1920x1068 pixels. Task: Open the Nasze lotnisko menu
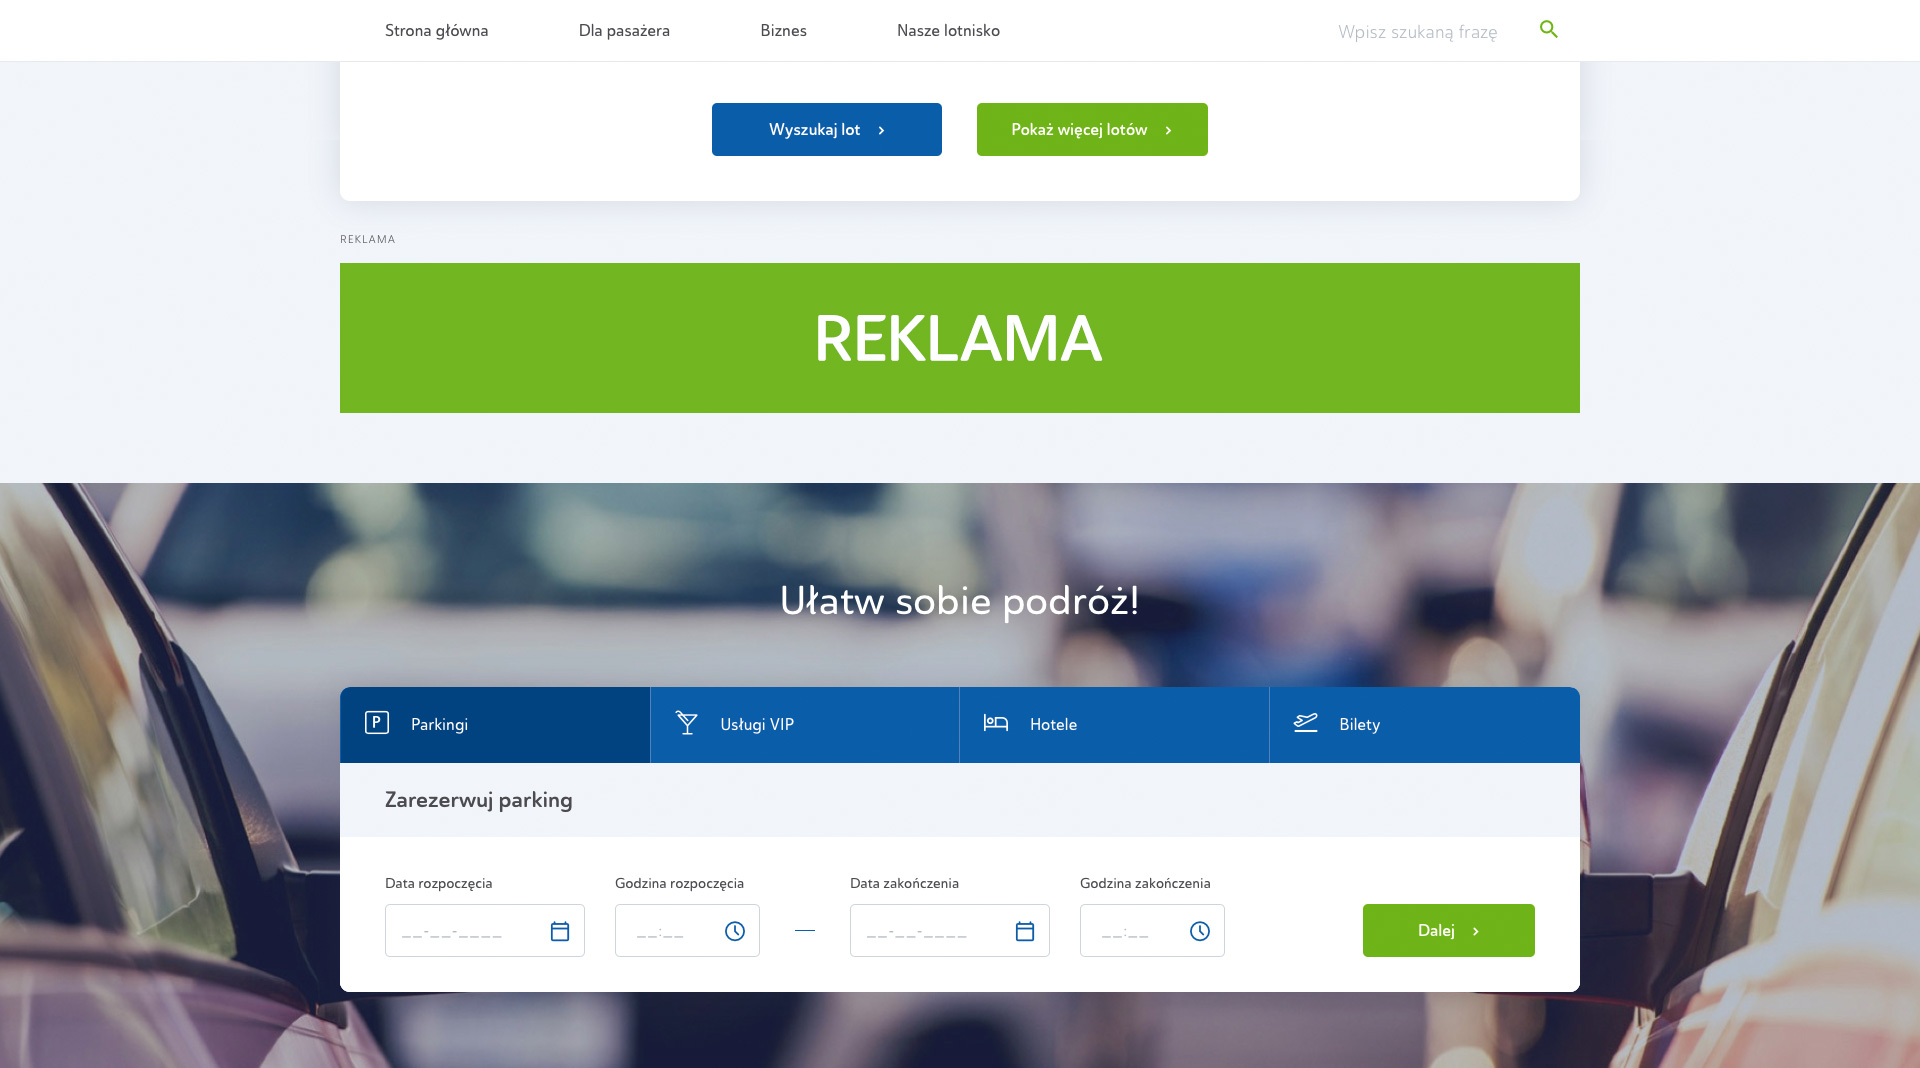(948, 30)
